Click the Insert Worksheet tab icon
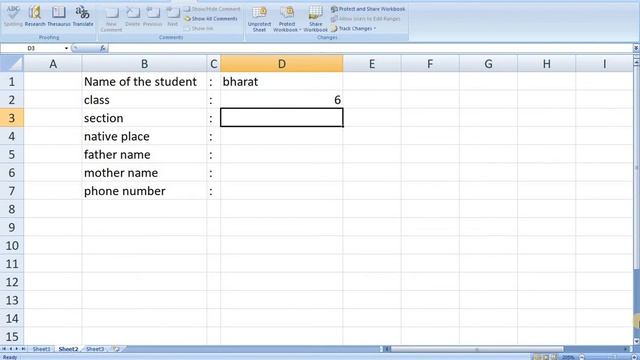The image size is (640, 360). pyautogui.click(x=116, y=349)
